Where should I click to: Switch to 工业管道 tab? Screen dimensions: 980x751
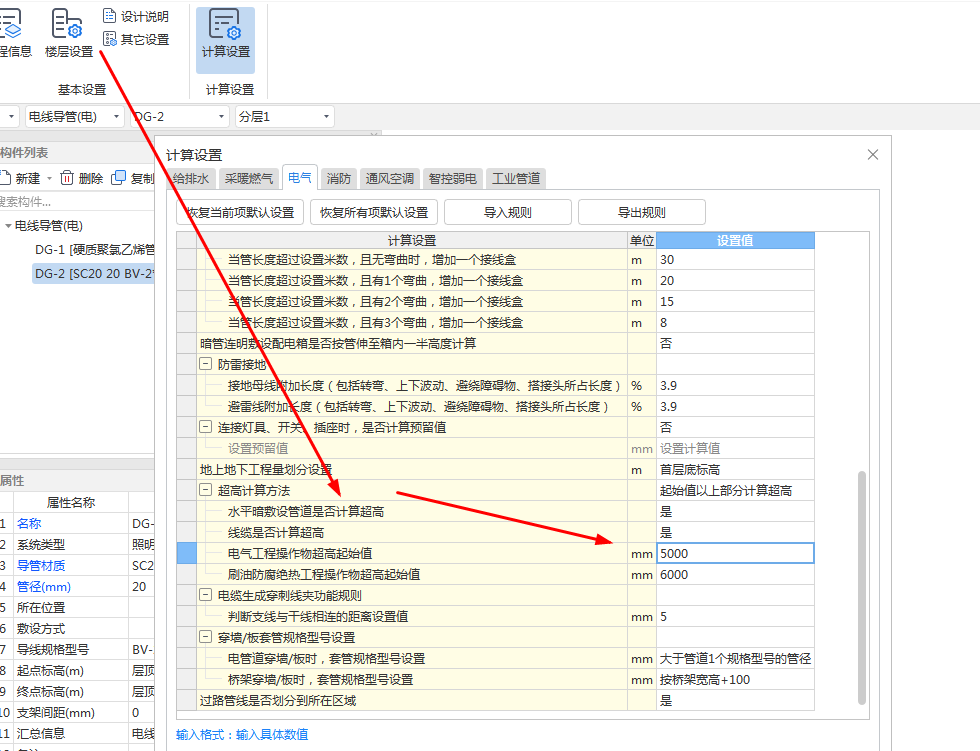[516, 179]
